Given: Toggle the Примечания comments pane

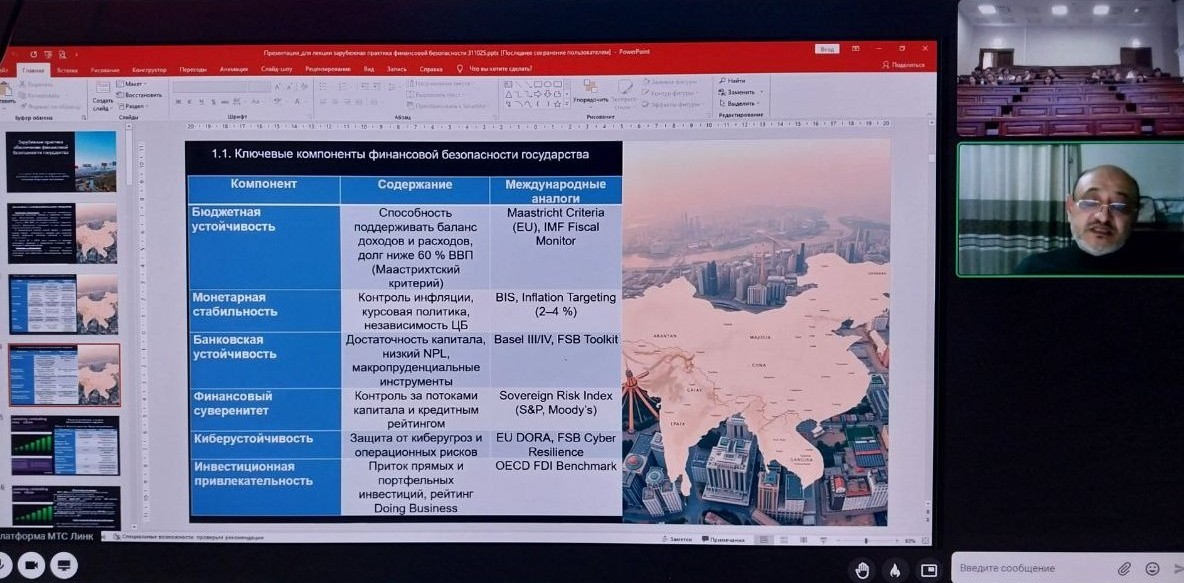Looking at the screenshot, I should point(727,540).
